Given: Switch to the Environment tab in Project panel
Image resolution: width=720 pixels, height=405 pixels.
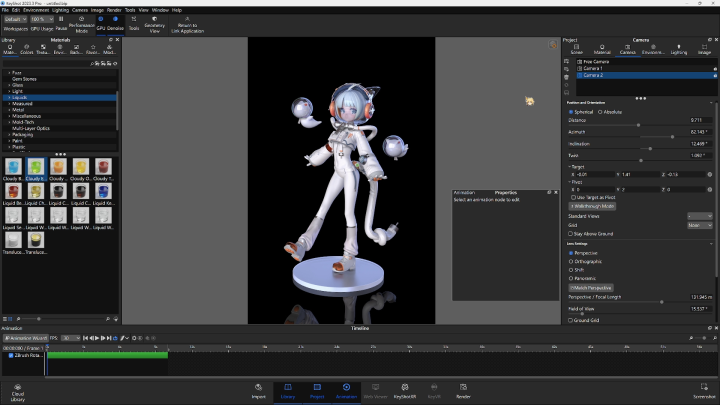Looking at the screenshot, I should [651, 49].
